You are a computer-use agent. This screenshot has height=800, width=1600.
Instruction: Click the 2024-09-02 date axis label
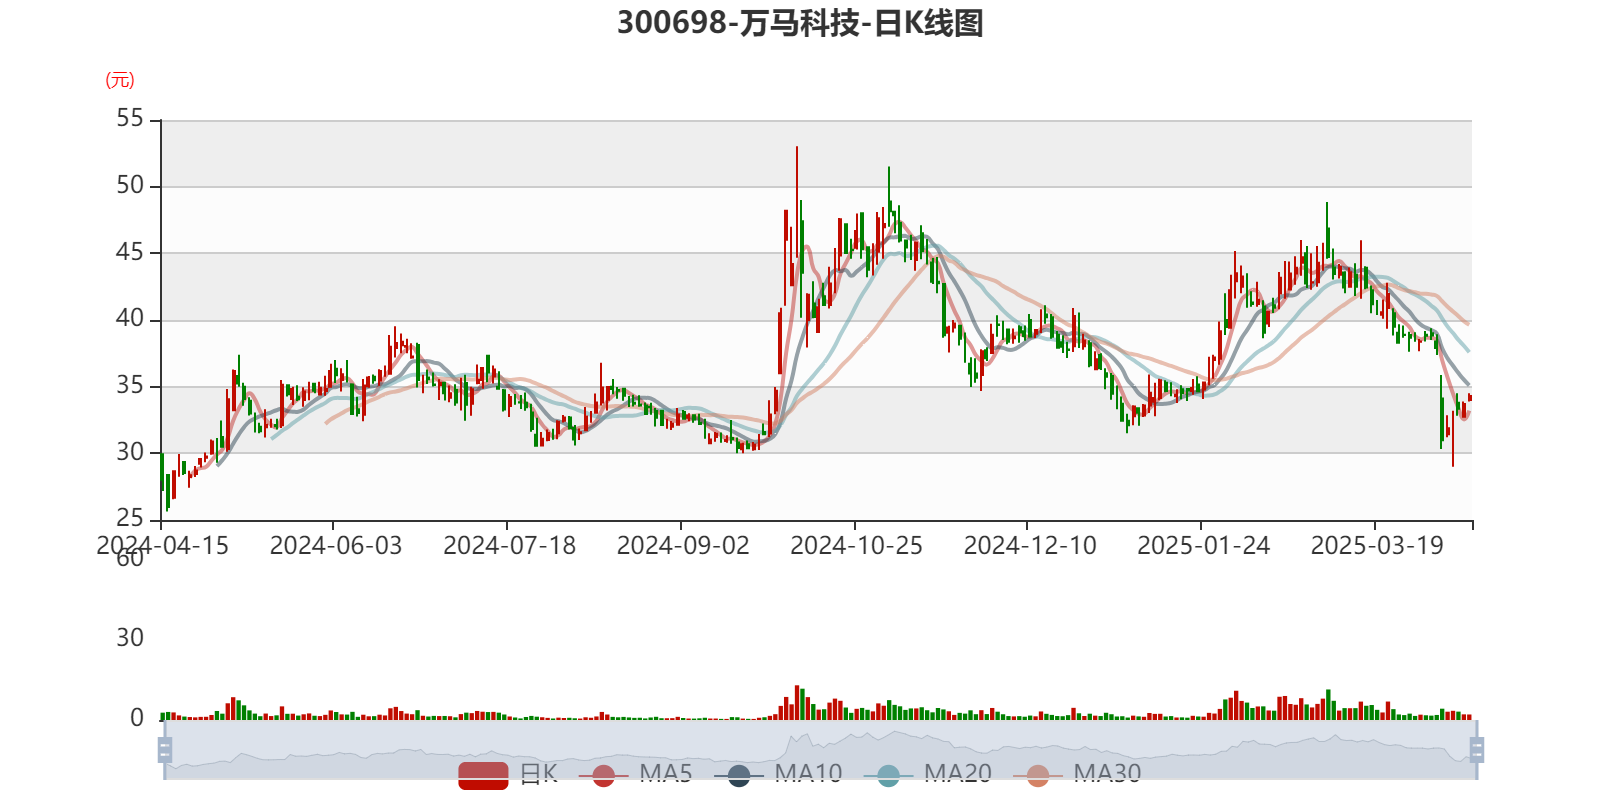point(683,546)
